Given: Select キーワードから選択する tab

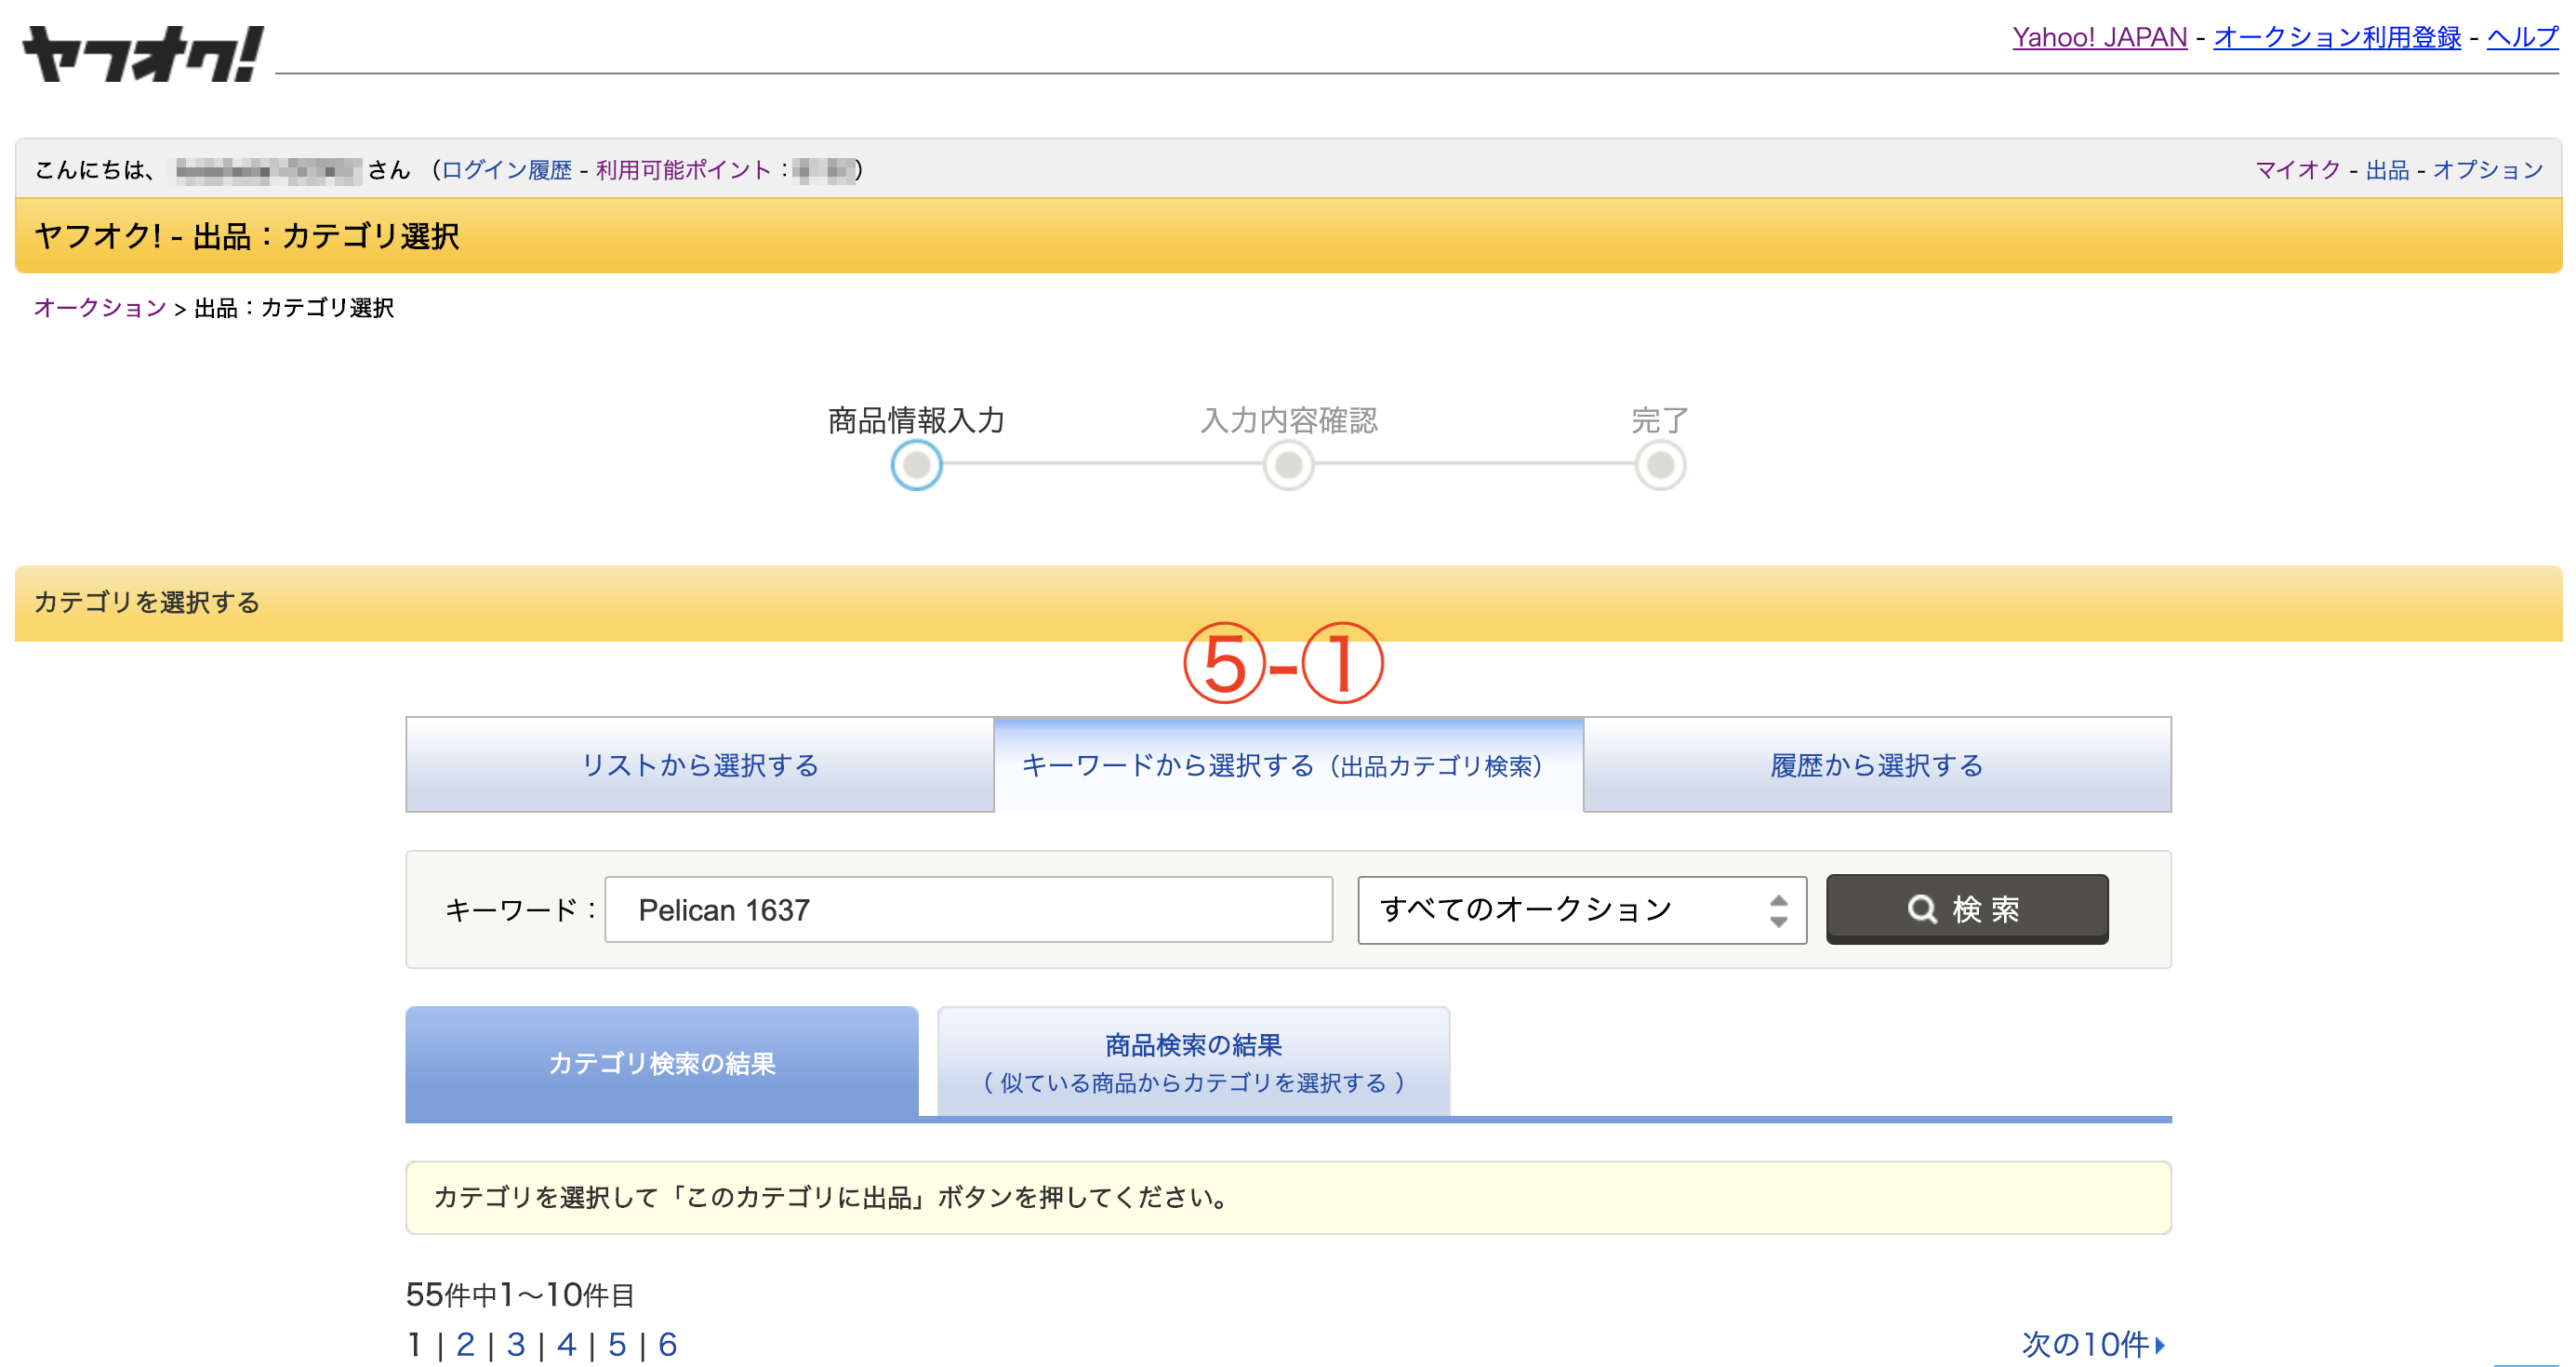Looking at the screenshot, I should 1288,765.
